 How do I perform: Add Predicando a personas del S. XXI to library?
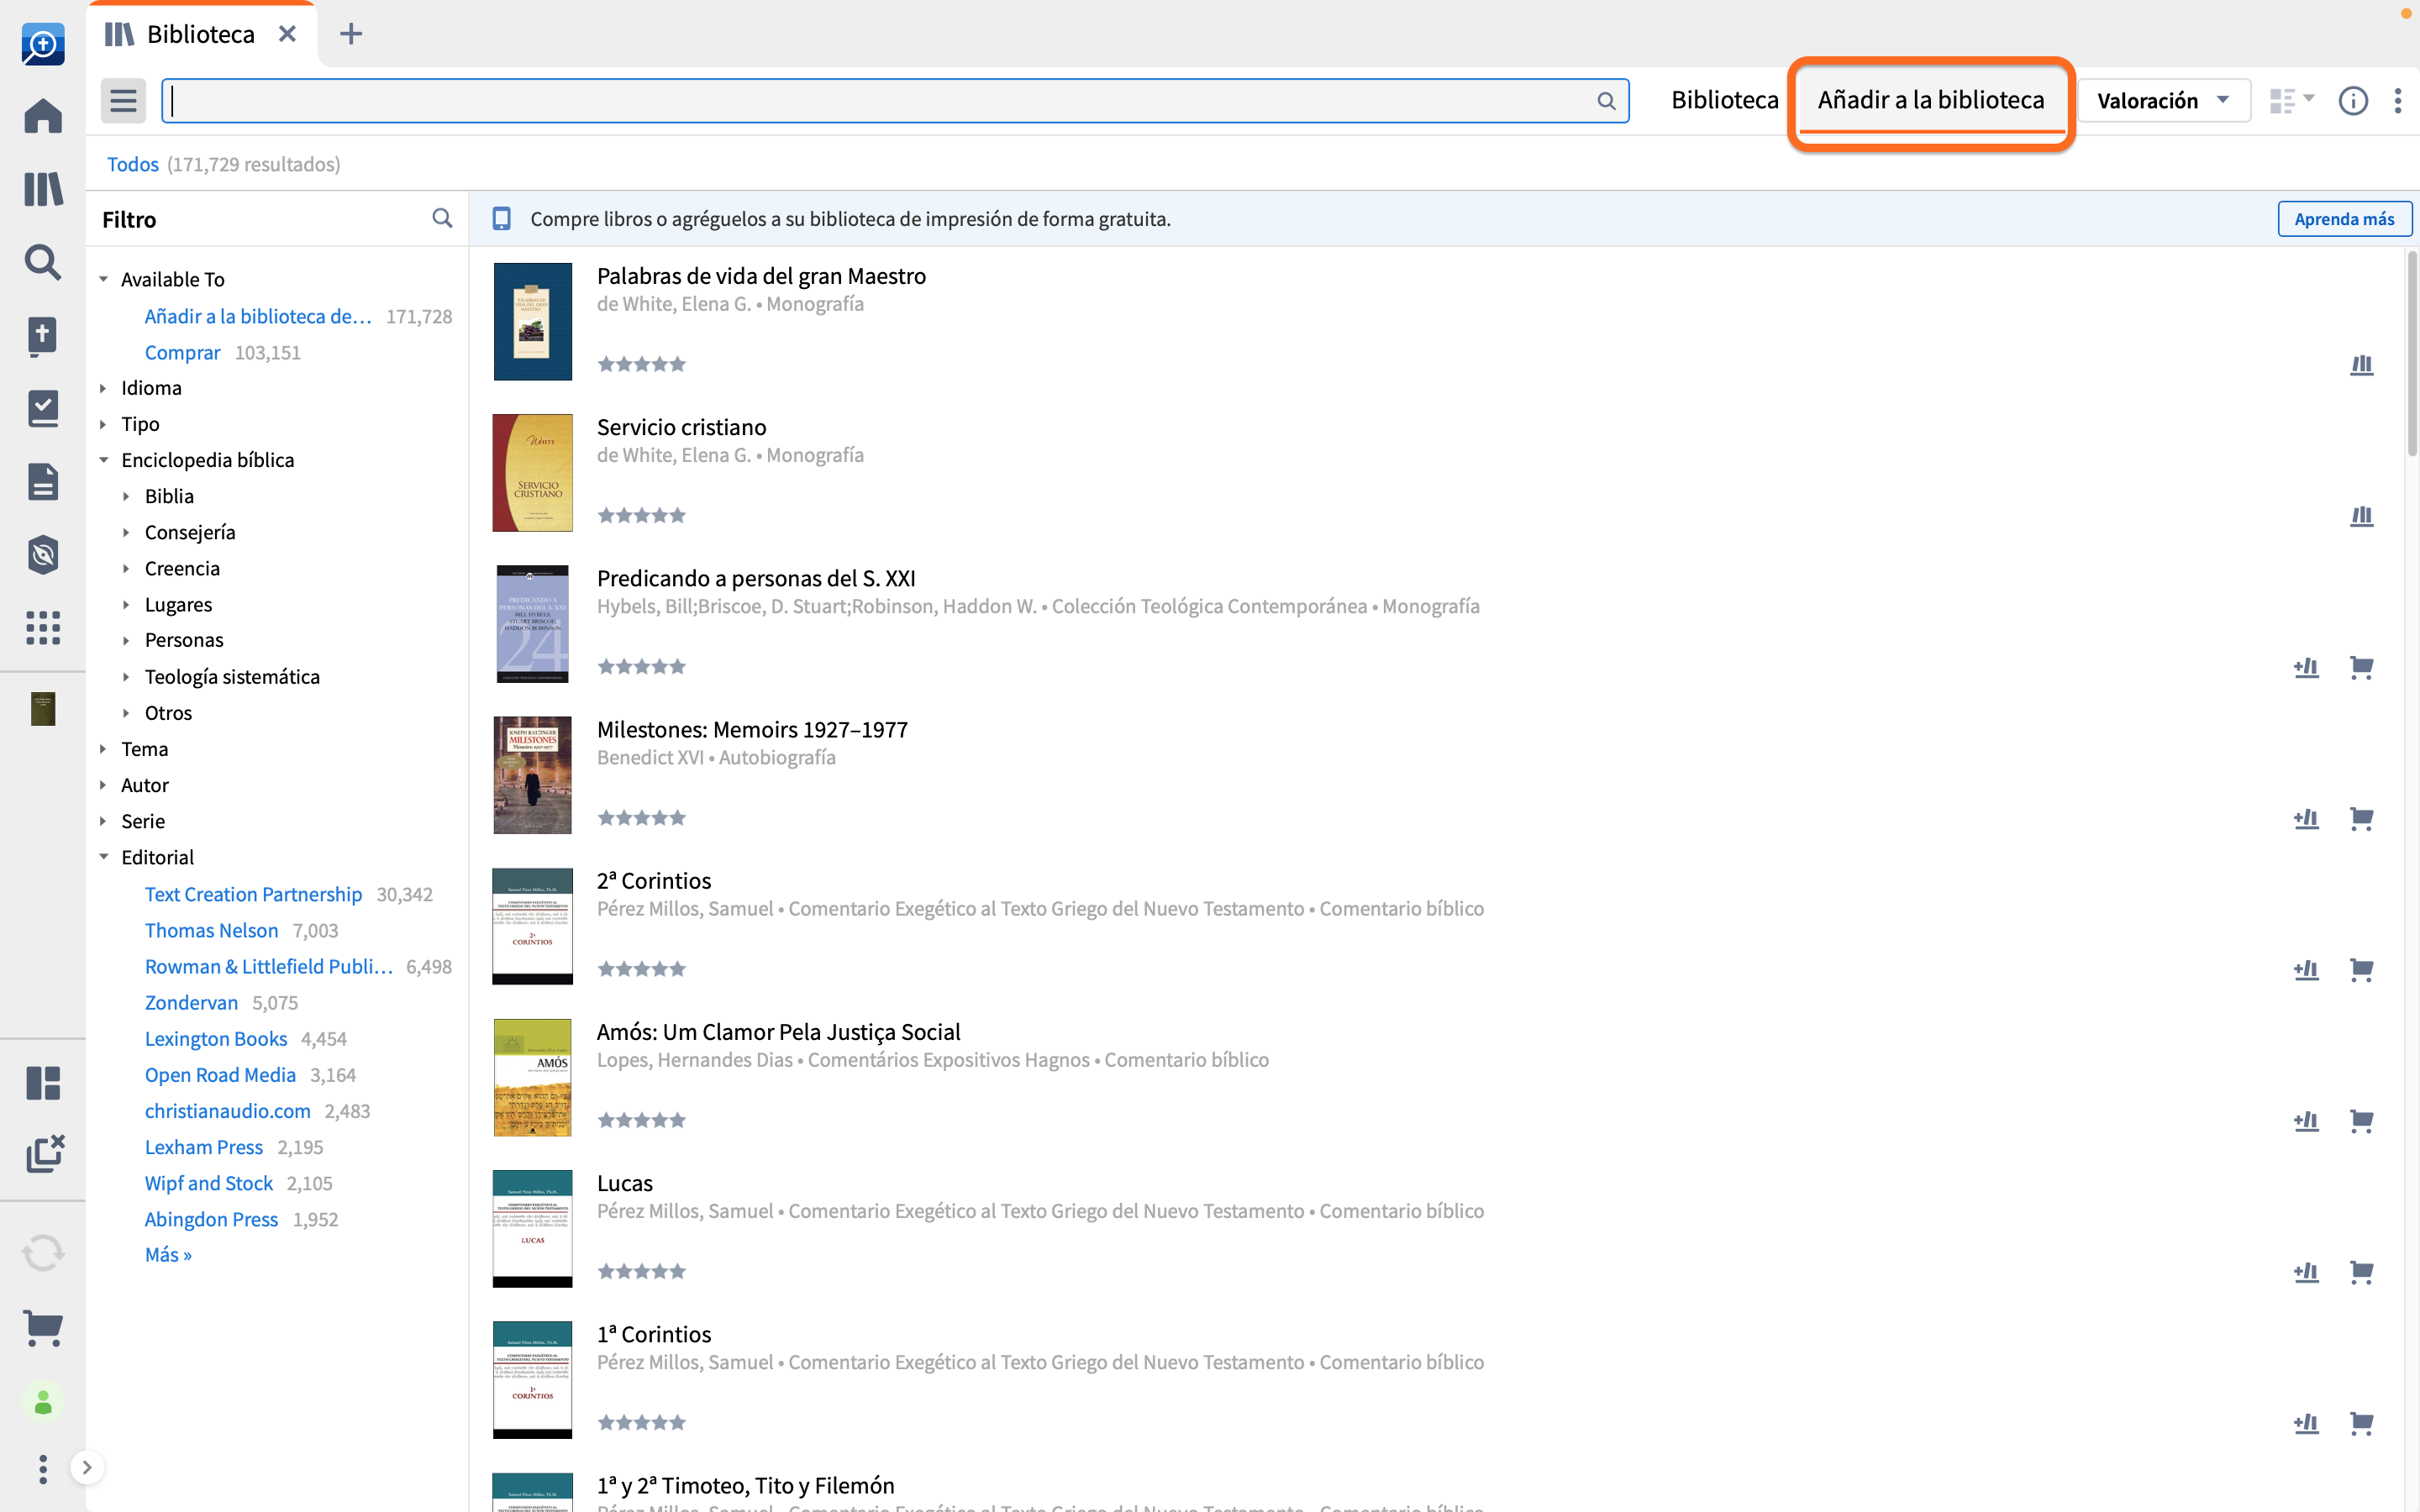[2306, 667]
